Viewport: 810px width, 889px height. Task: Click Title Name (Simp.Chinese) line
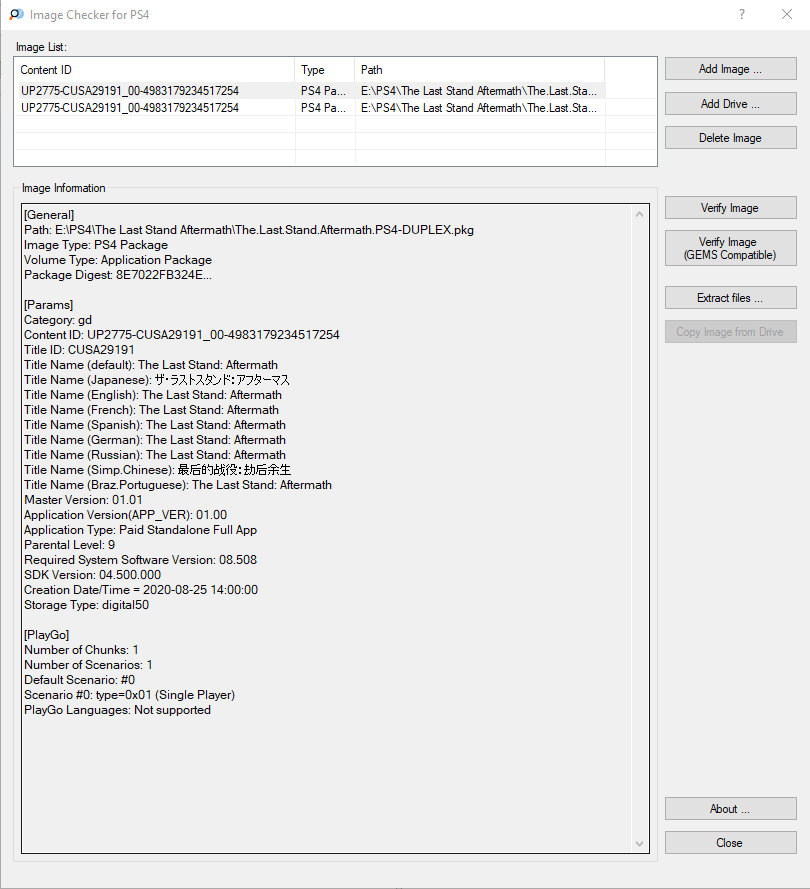pyautogui.click(x=158, y=470)
